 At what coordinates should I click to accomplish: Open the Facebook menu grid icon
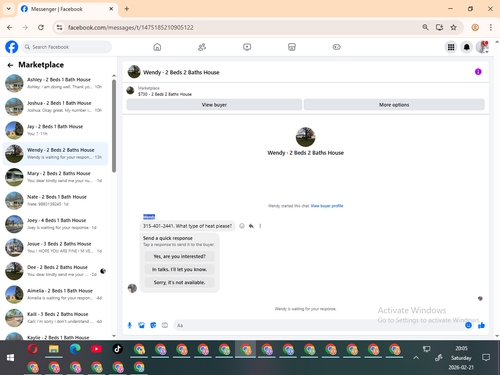tap(451, 47)
